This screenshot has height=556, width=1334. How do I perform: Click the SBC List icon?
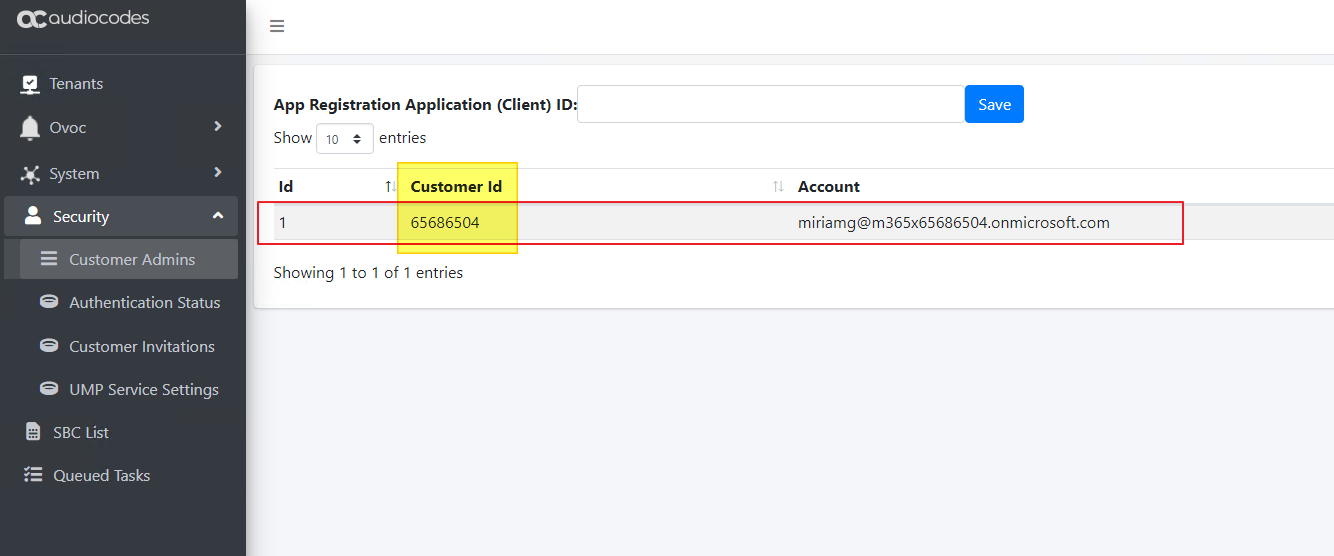pos(33,432)
